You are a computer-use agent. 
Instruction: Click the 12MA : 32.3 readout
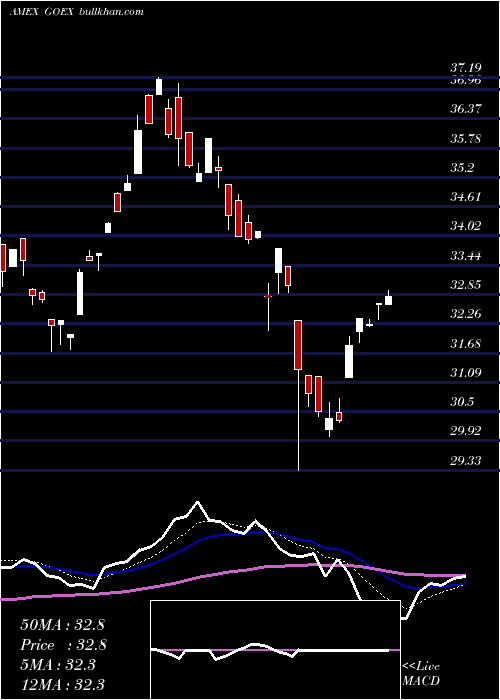click(62, 685)
